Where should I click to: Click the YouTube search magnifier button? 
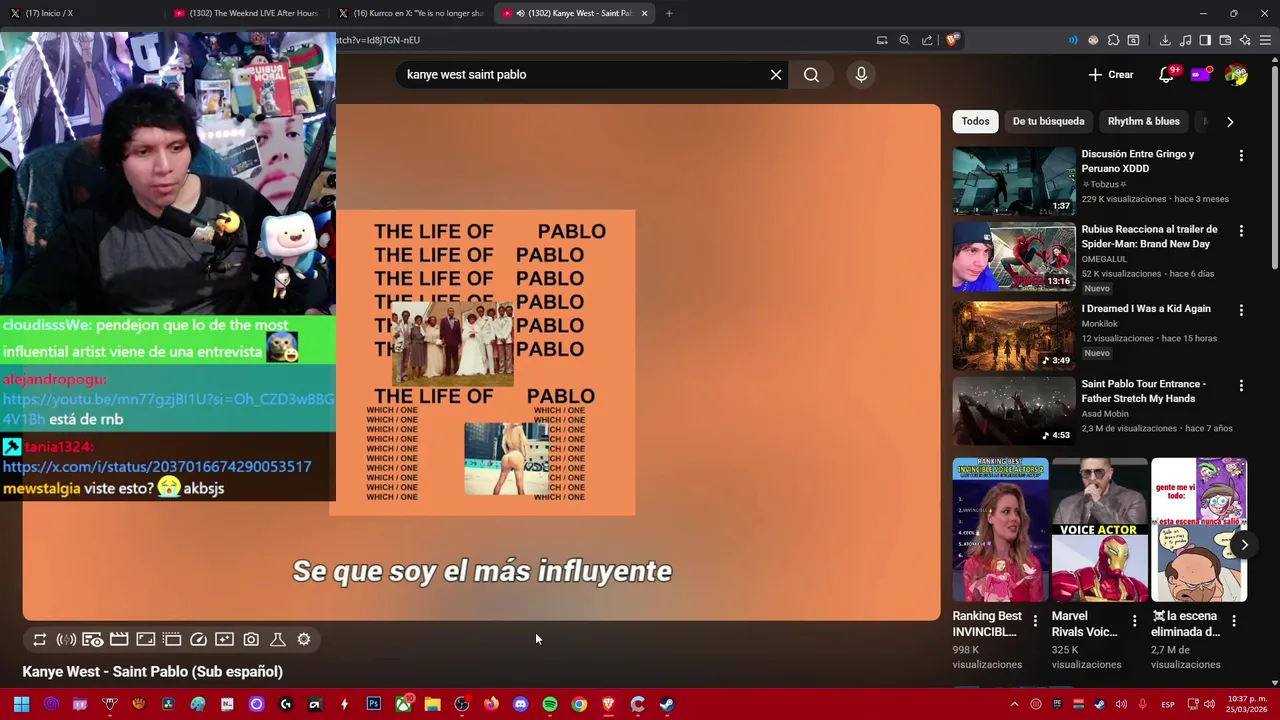tap(811, 75)
